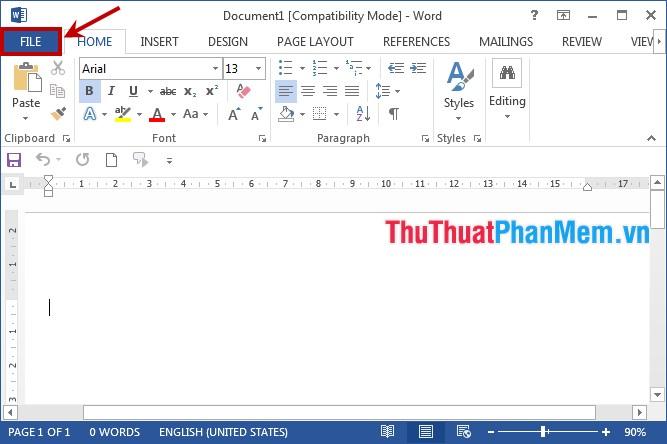Open the Font dialog launcher

[262, 138]
